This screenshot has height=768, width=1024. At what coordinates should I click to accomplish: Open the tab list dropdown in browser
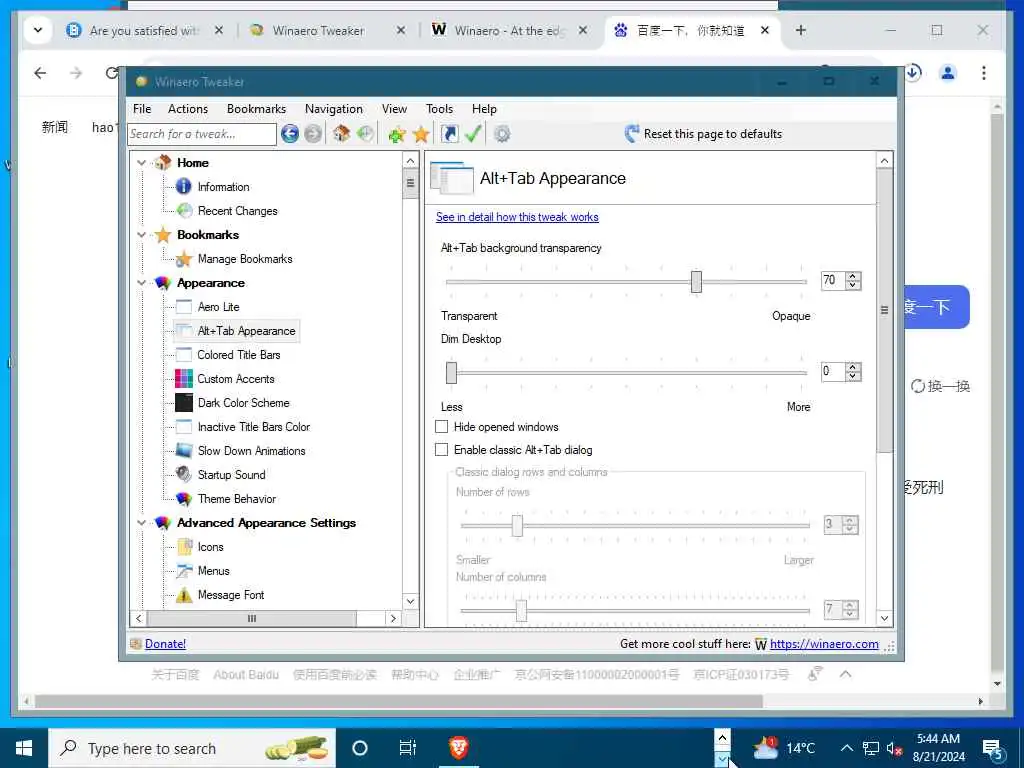click(38, 30)
